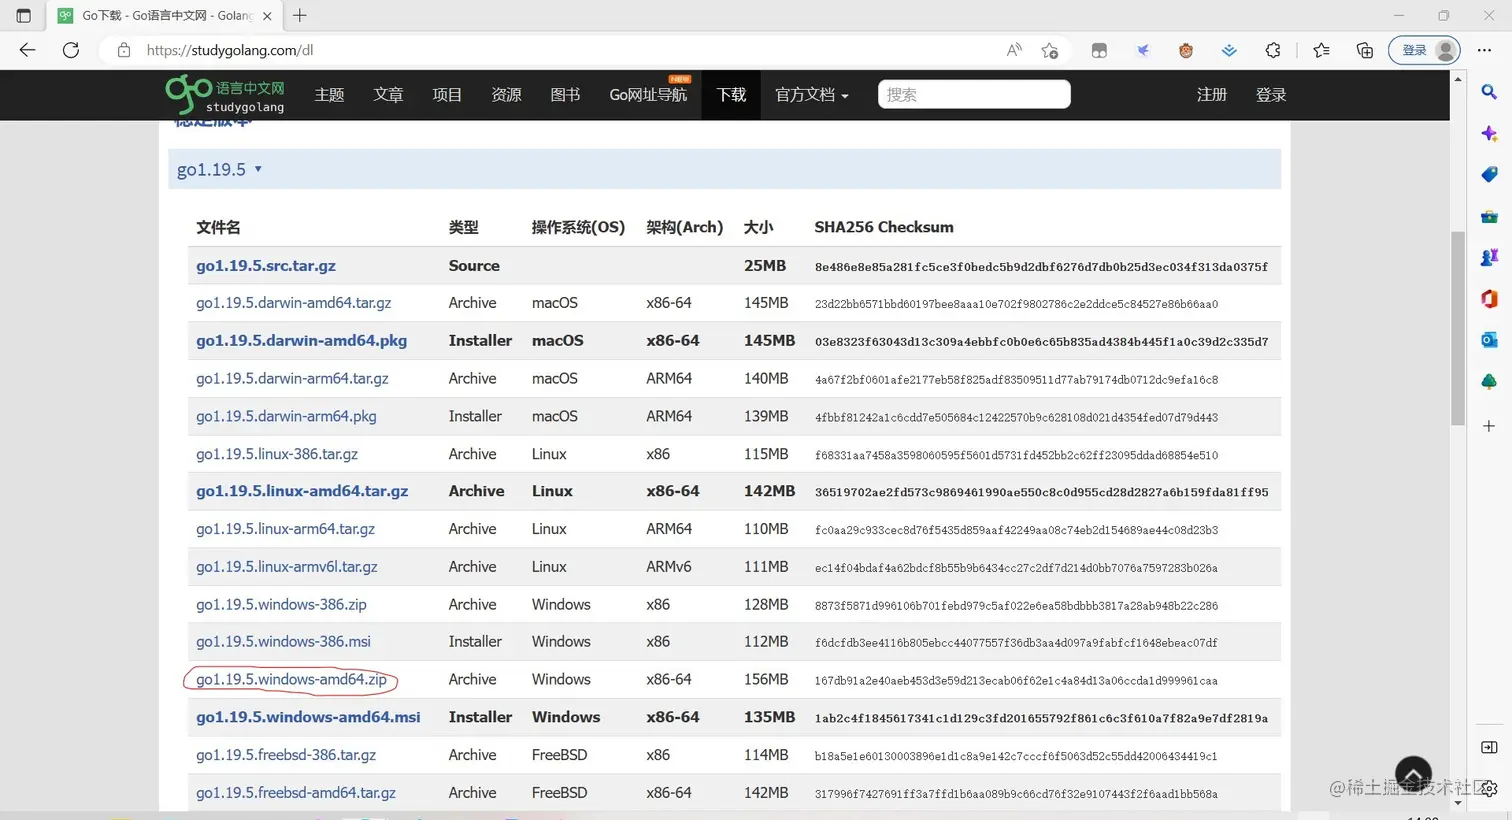Open the sidebar Games icon
The image size is (1512, 820).
1489,257
